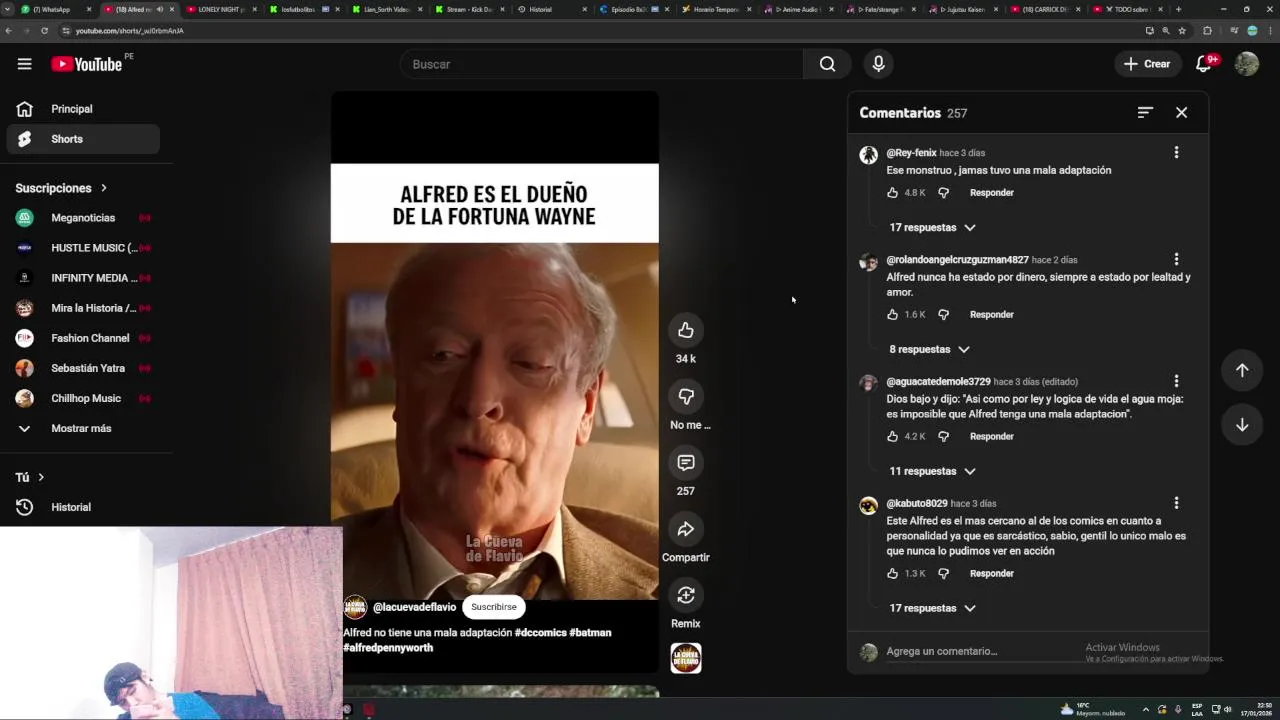Open the YouTube hamburger guide menu

tap(24, 64)
